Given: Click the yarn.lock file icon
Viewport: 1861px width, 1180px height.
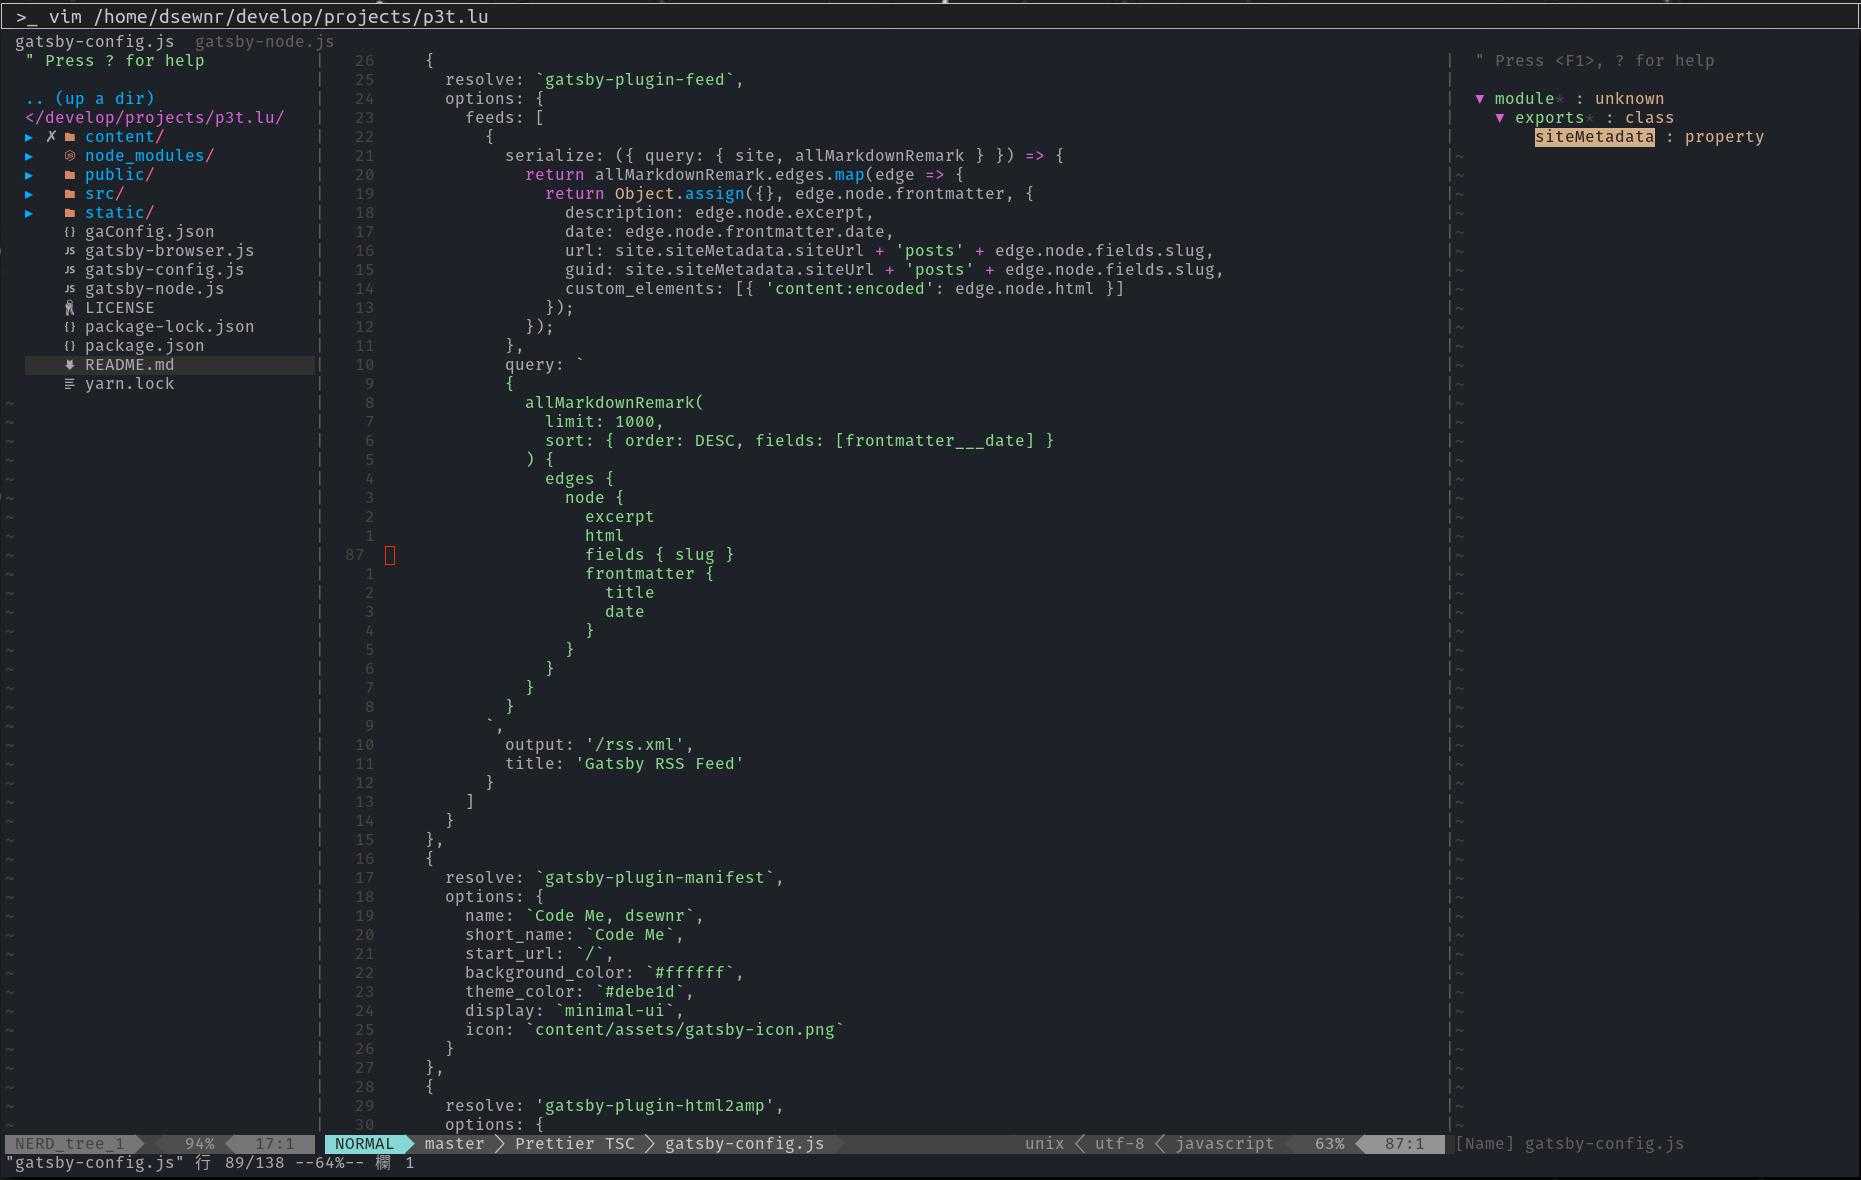Looking at the screenshot, I should [70, 384].
